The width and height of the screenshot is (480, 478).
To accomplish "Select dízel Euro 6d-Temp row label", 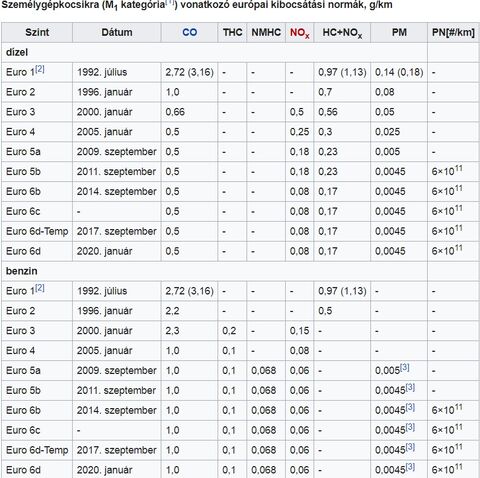I will [37, 231].
